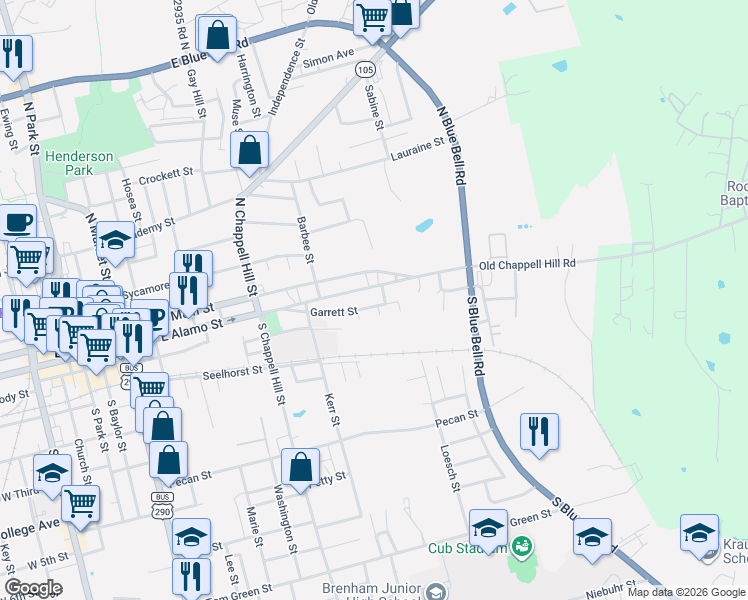The width and height of the screenshot is (748, 600).
Task: Click the Independence St label
Action: (286, 78)
